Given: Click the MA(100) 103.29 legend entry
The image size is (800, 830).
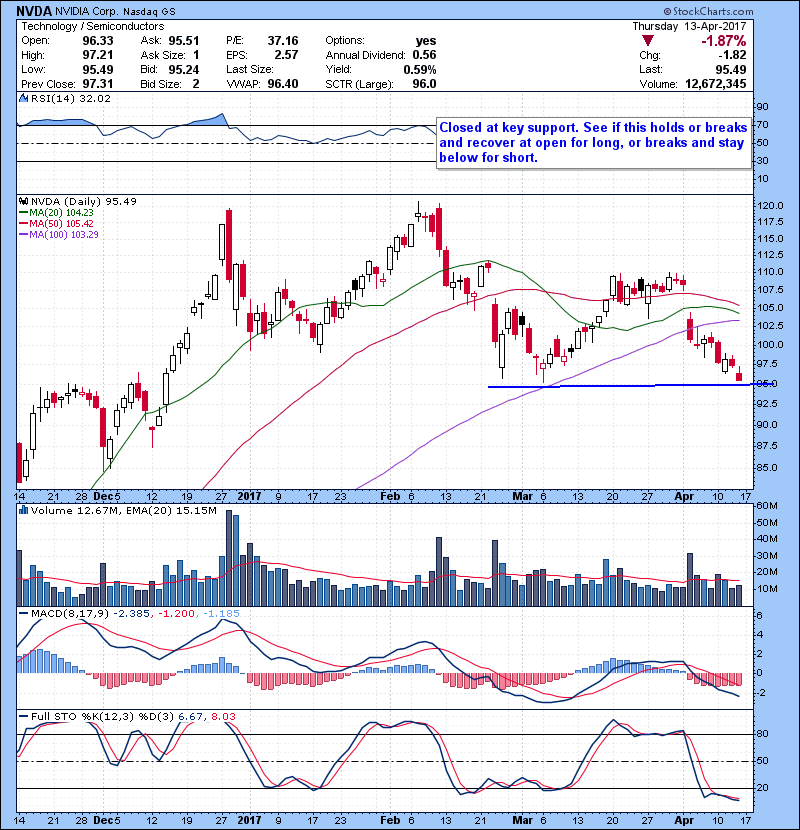Looking at the screenshot, I should (x=59, y=234).
